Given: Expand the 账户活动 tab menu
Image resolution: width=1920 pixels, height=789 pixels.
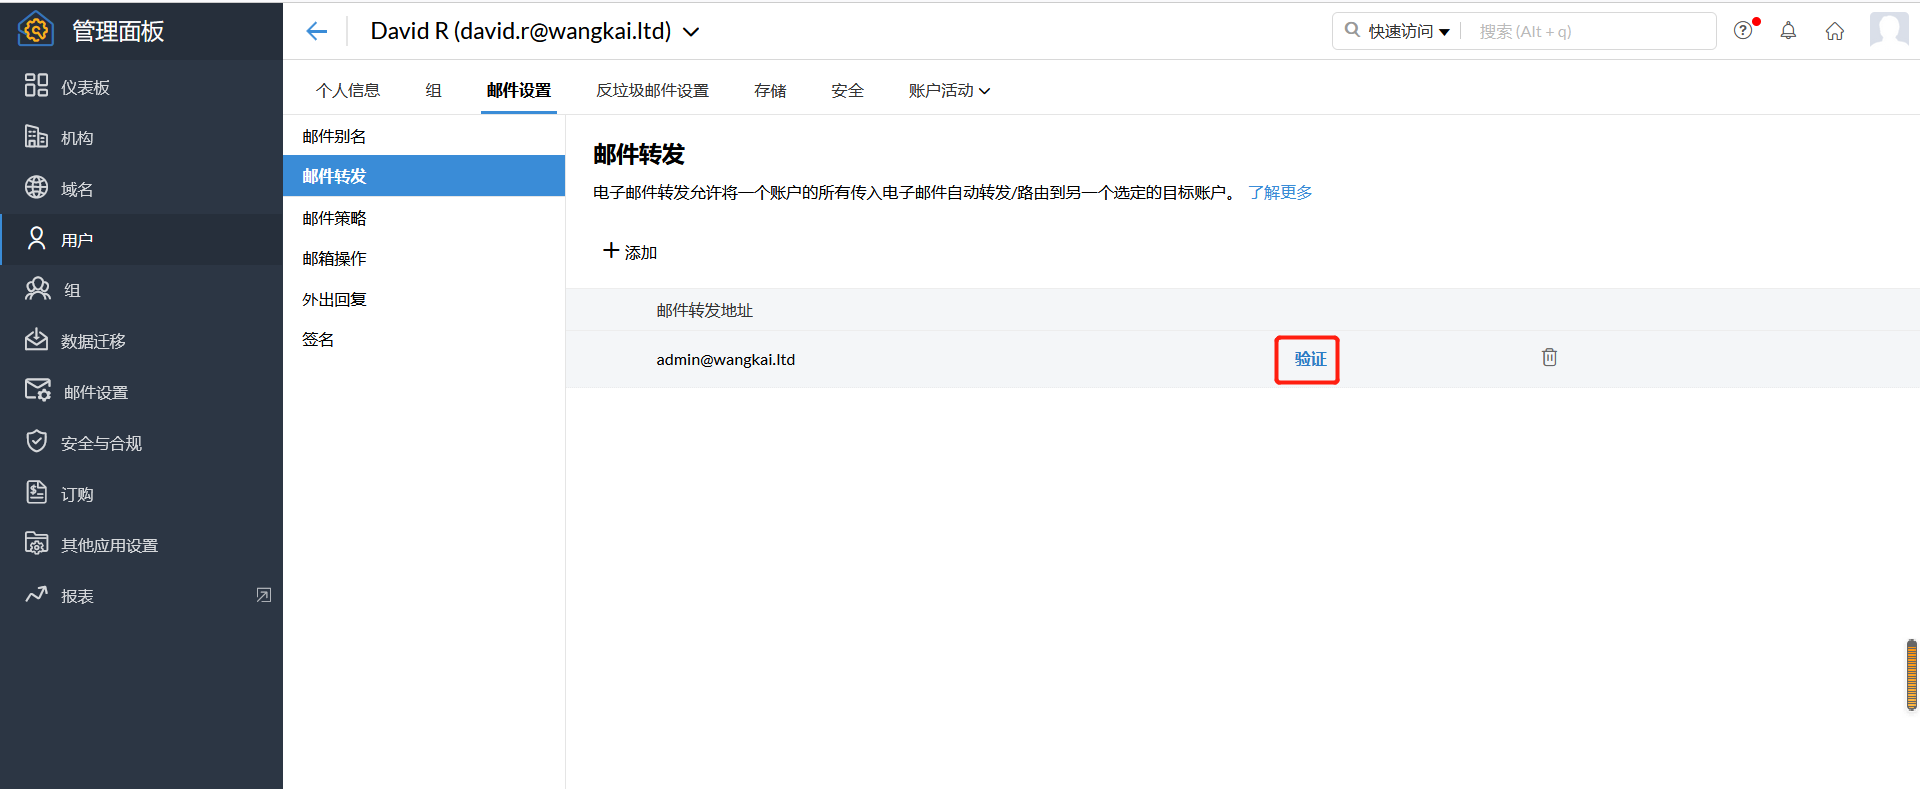Looking at the screenshot, I should pyautogui.click(x=949, y=90).
